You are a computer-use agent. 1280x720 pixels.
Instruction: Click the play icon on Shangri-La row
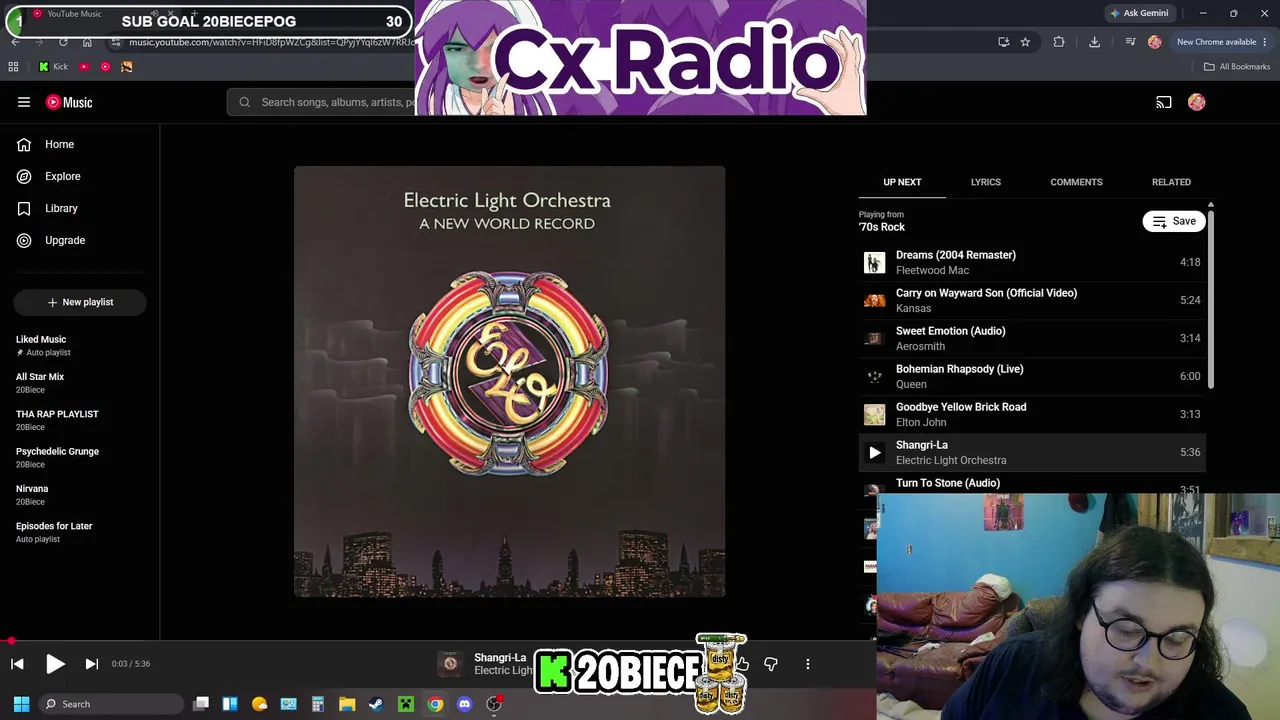(875, 452)
